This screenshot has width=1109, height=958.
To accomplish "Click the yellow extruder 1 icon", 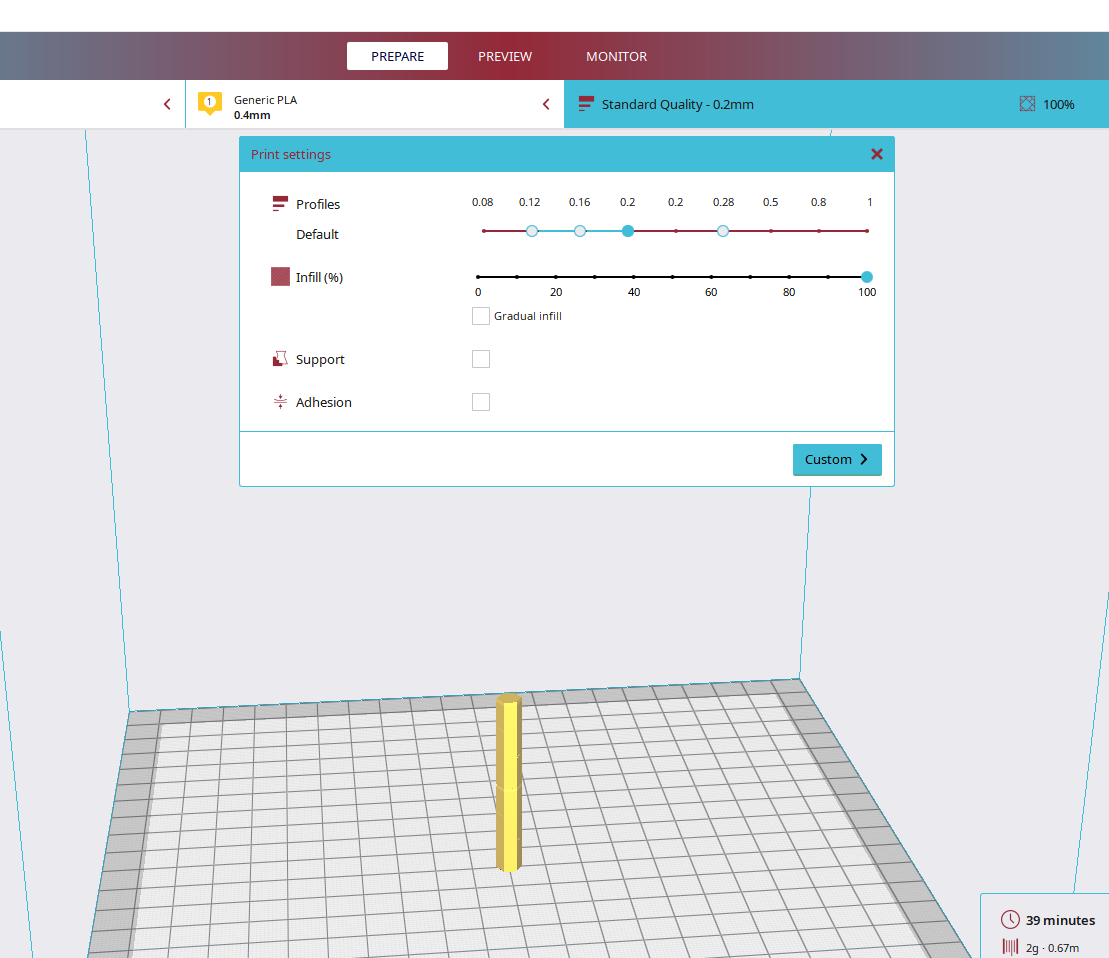I will [x=209, y=103].
